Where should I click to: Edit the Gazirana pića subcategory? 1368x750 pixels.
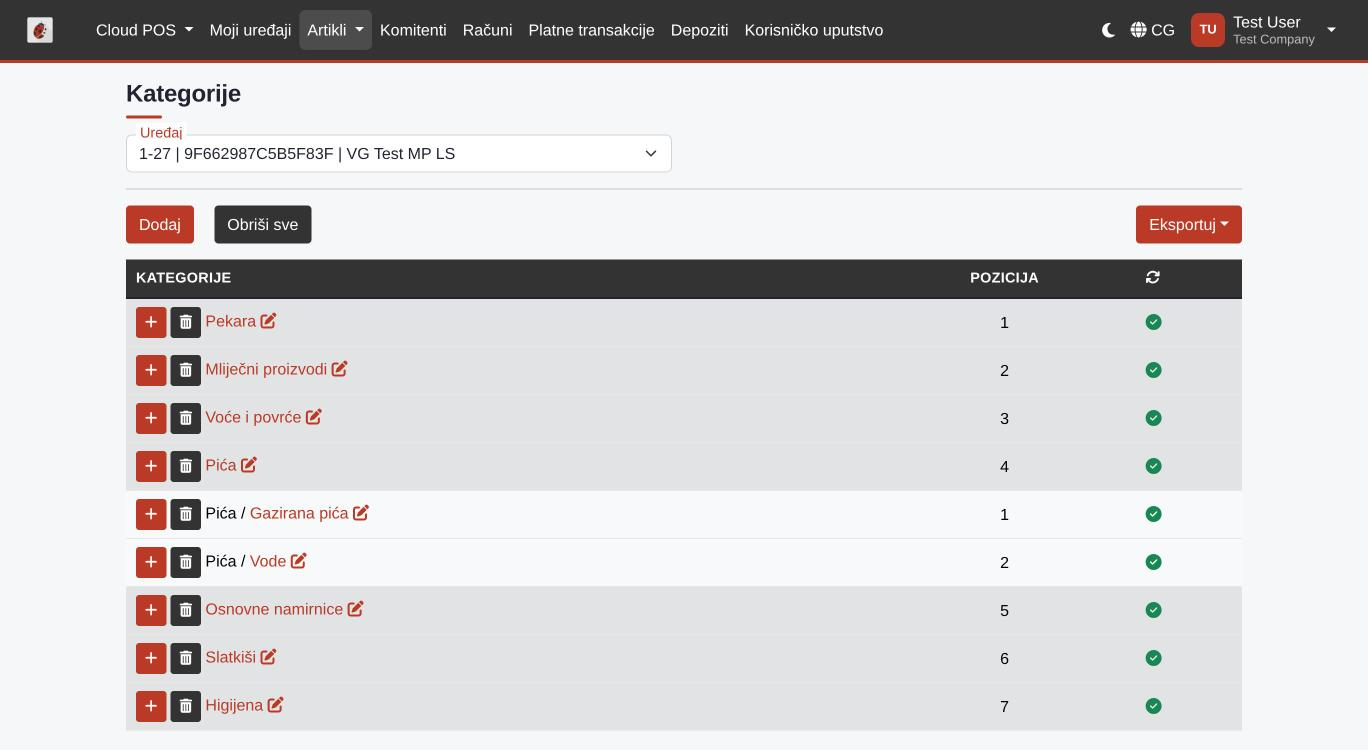[x=361, y=513]
